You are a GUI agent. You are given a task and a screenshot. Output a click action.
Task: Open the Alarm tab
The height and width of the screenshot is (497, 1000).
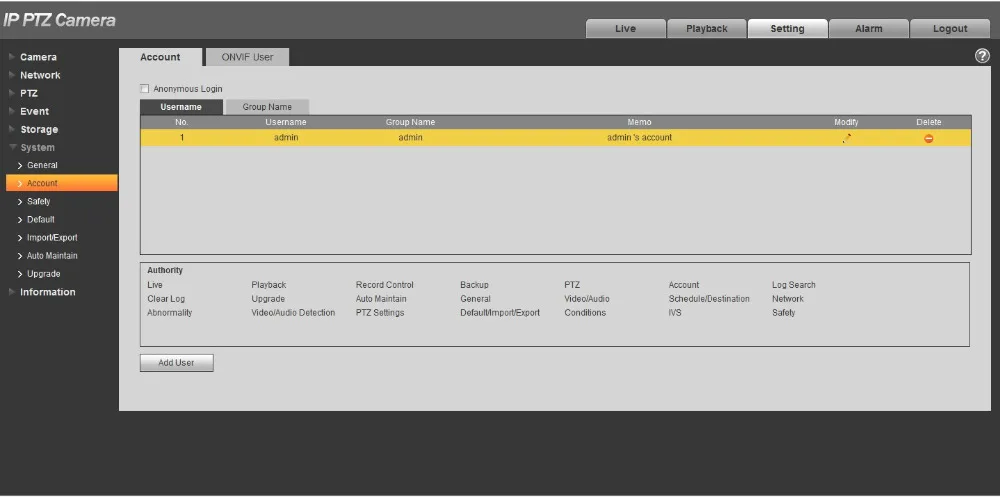(869, 29)
